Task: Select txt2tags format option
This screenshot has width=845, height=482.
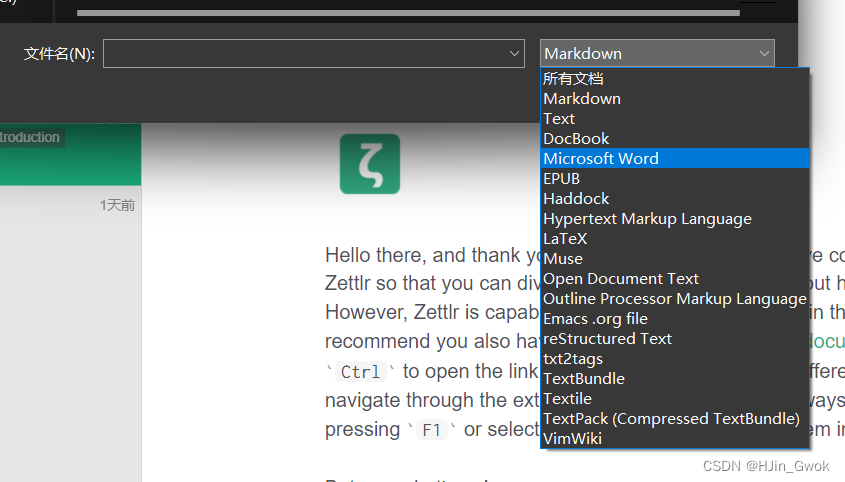Action: click(675, 358)
